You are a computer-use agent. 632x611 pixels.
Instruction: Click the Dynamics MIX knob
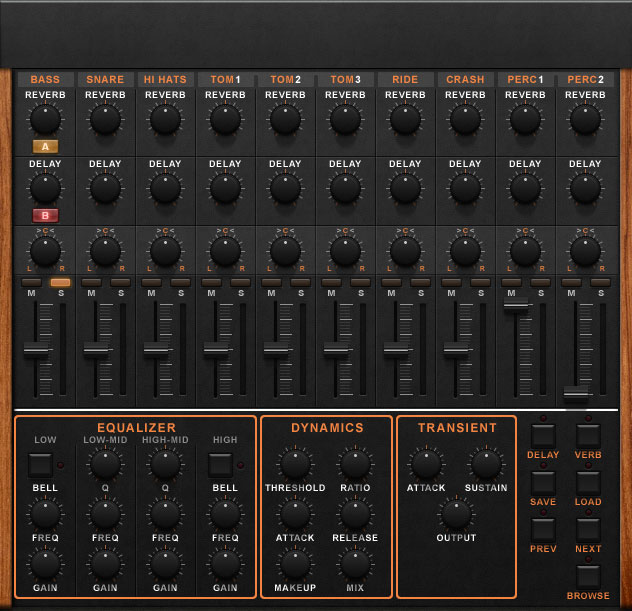point(355,565)
